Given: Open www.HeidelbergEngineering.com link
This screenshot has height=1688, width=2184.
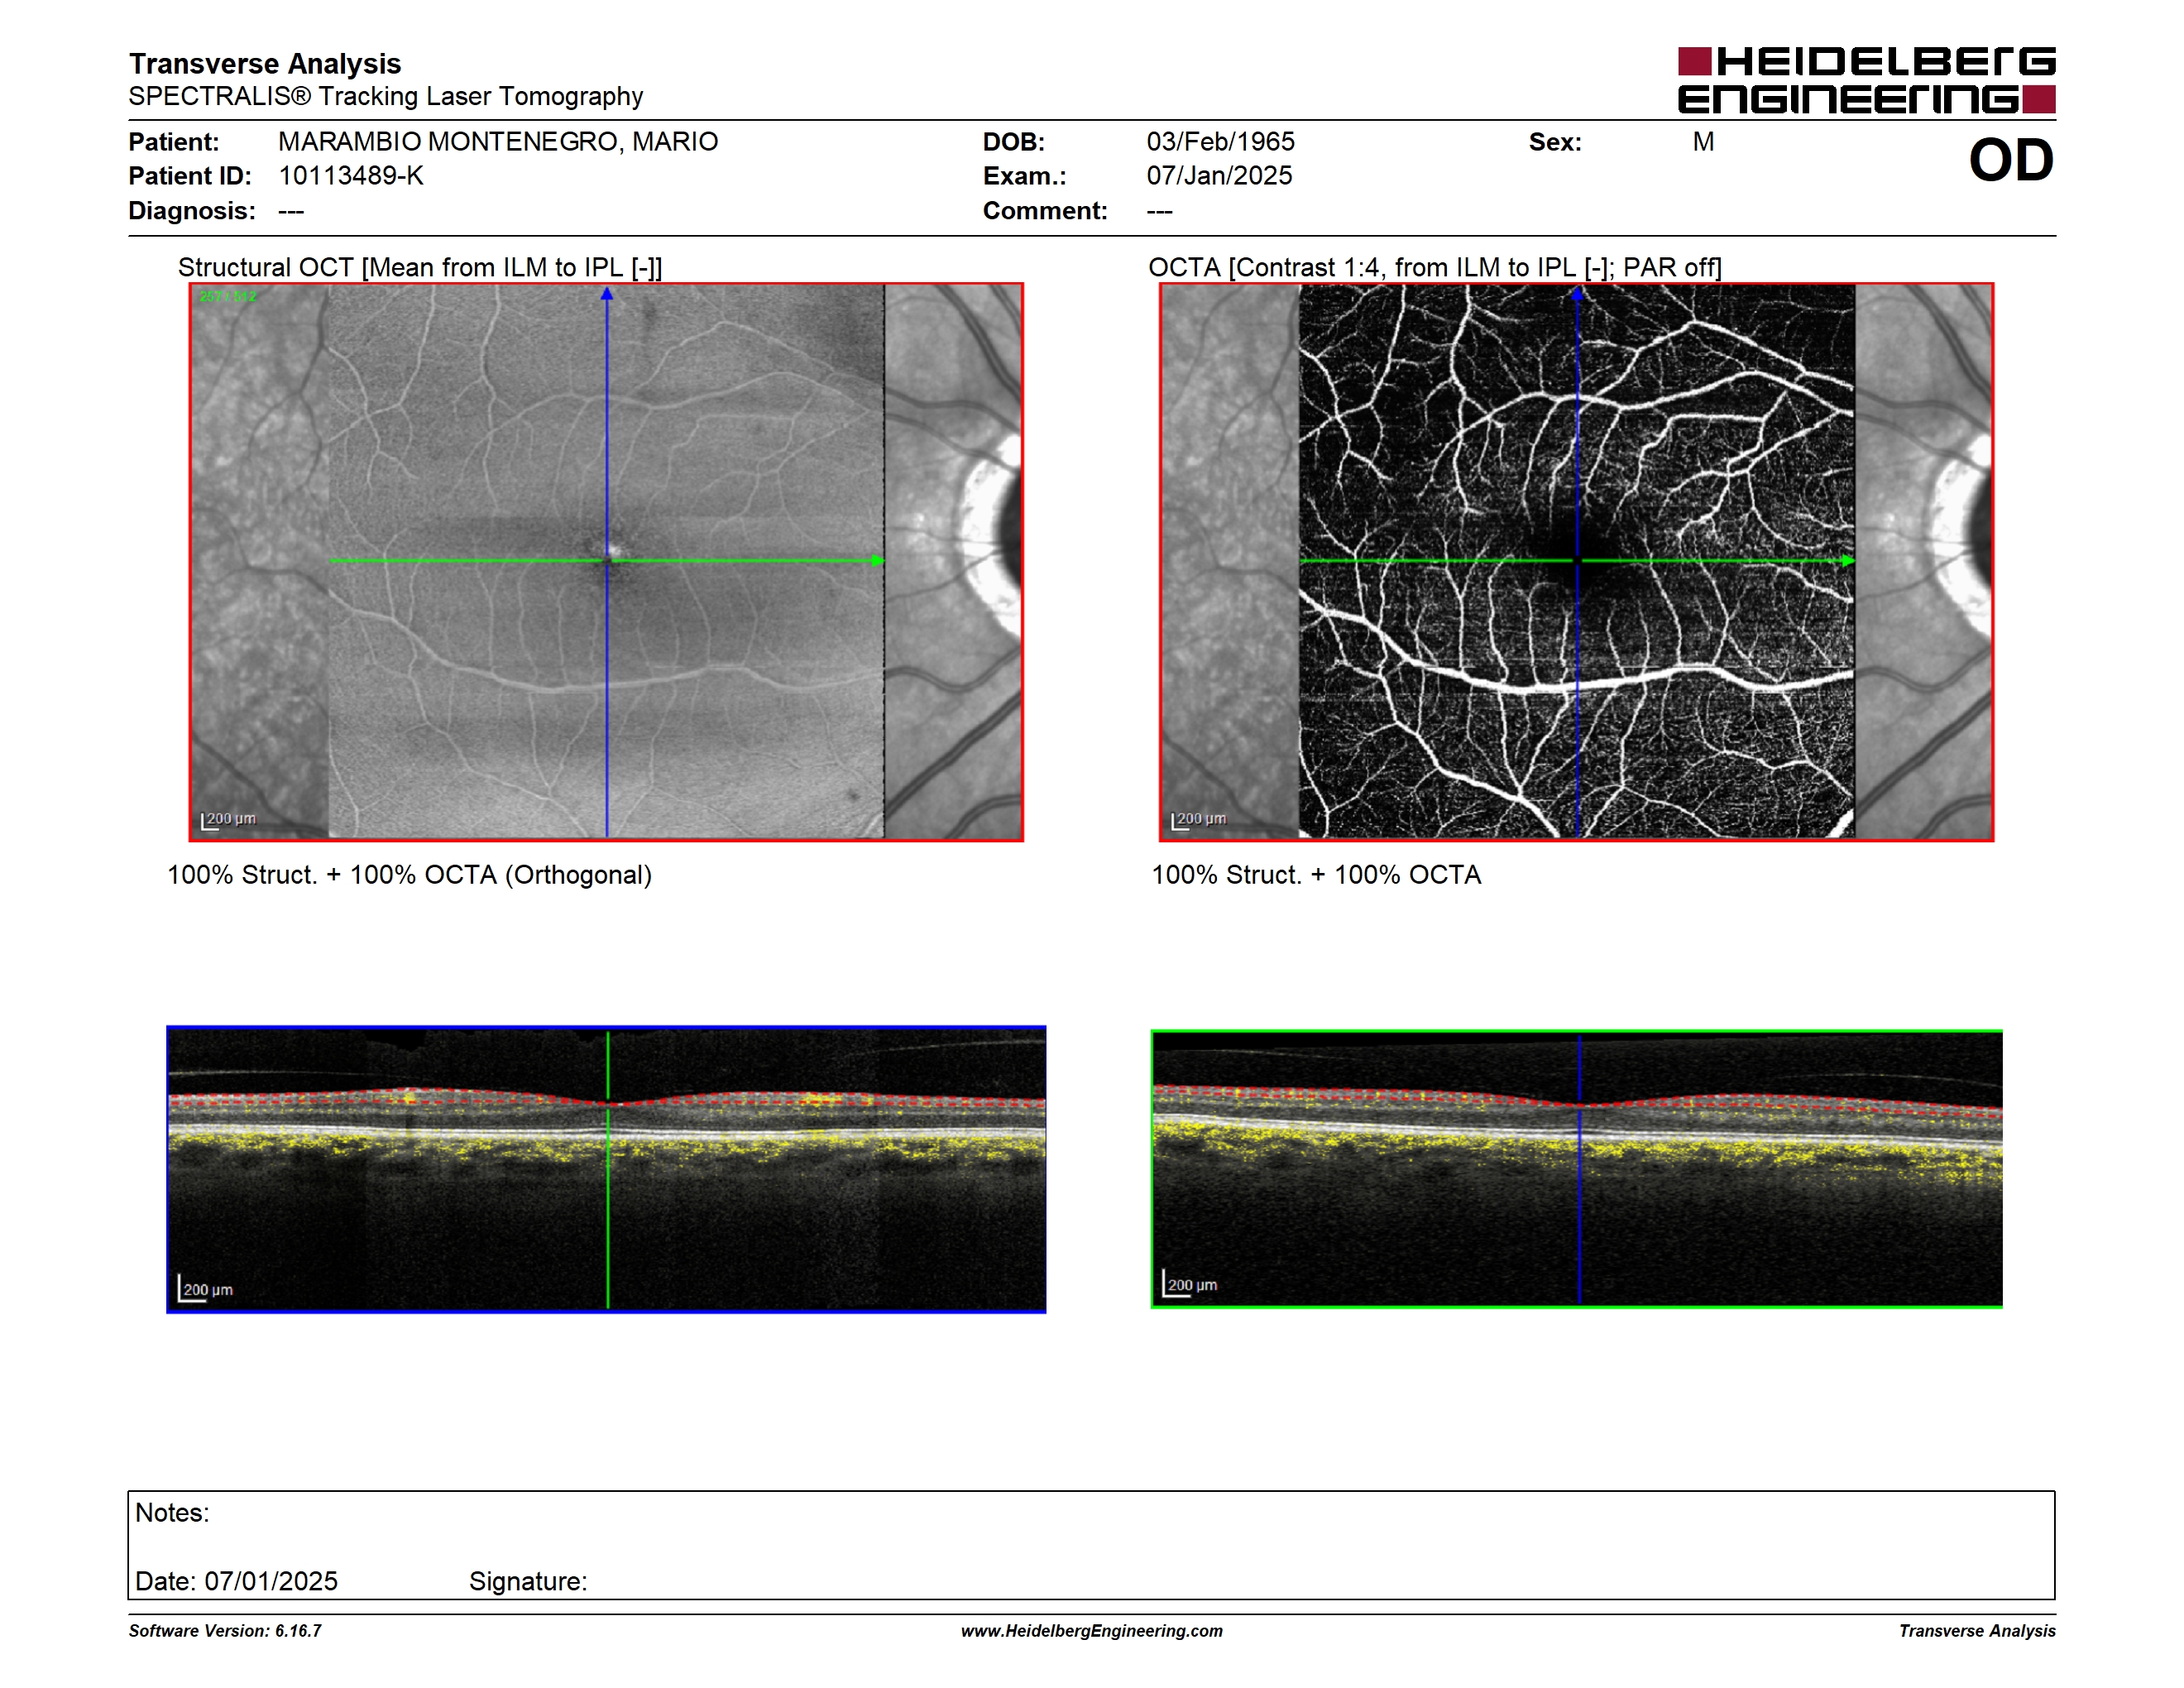Looking at the screenshot, I should (1092, 1631).
